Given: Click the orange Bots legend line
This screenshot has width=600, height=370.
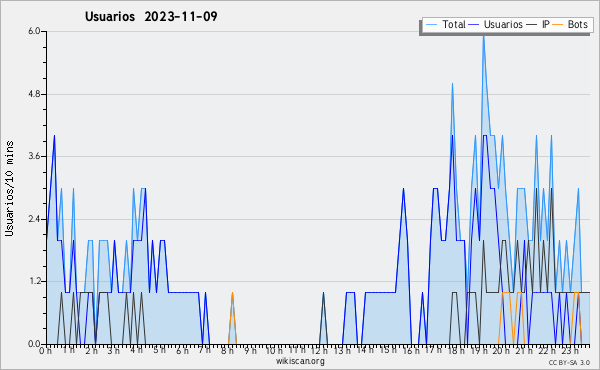Looking at the screenshot, I should coord(558,24).
